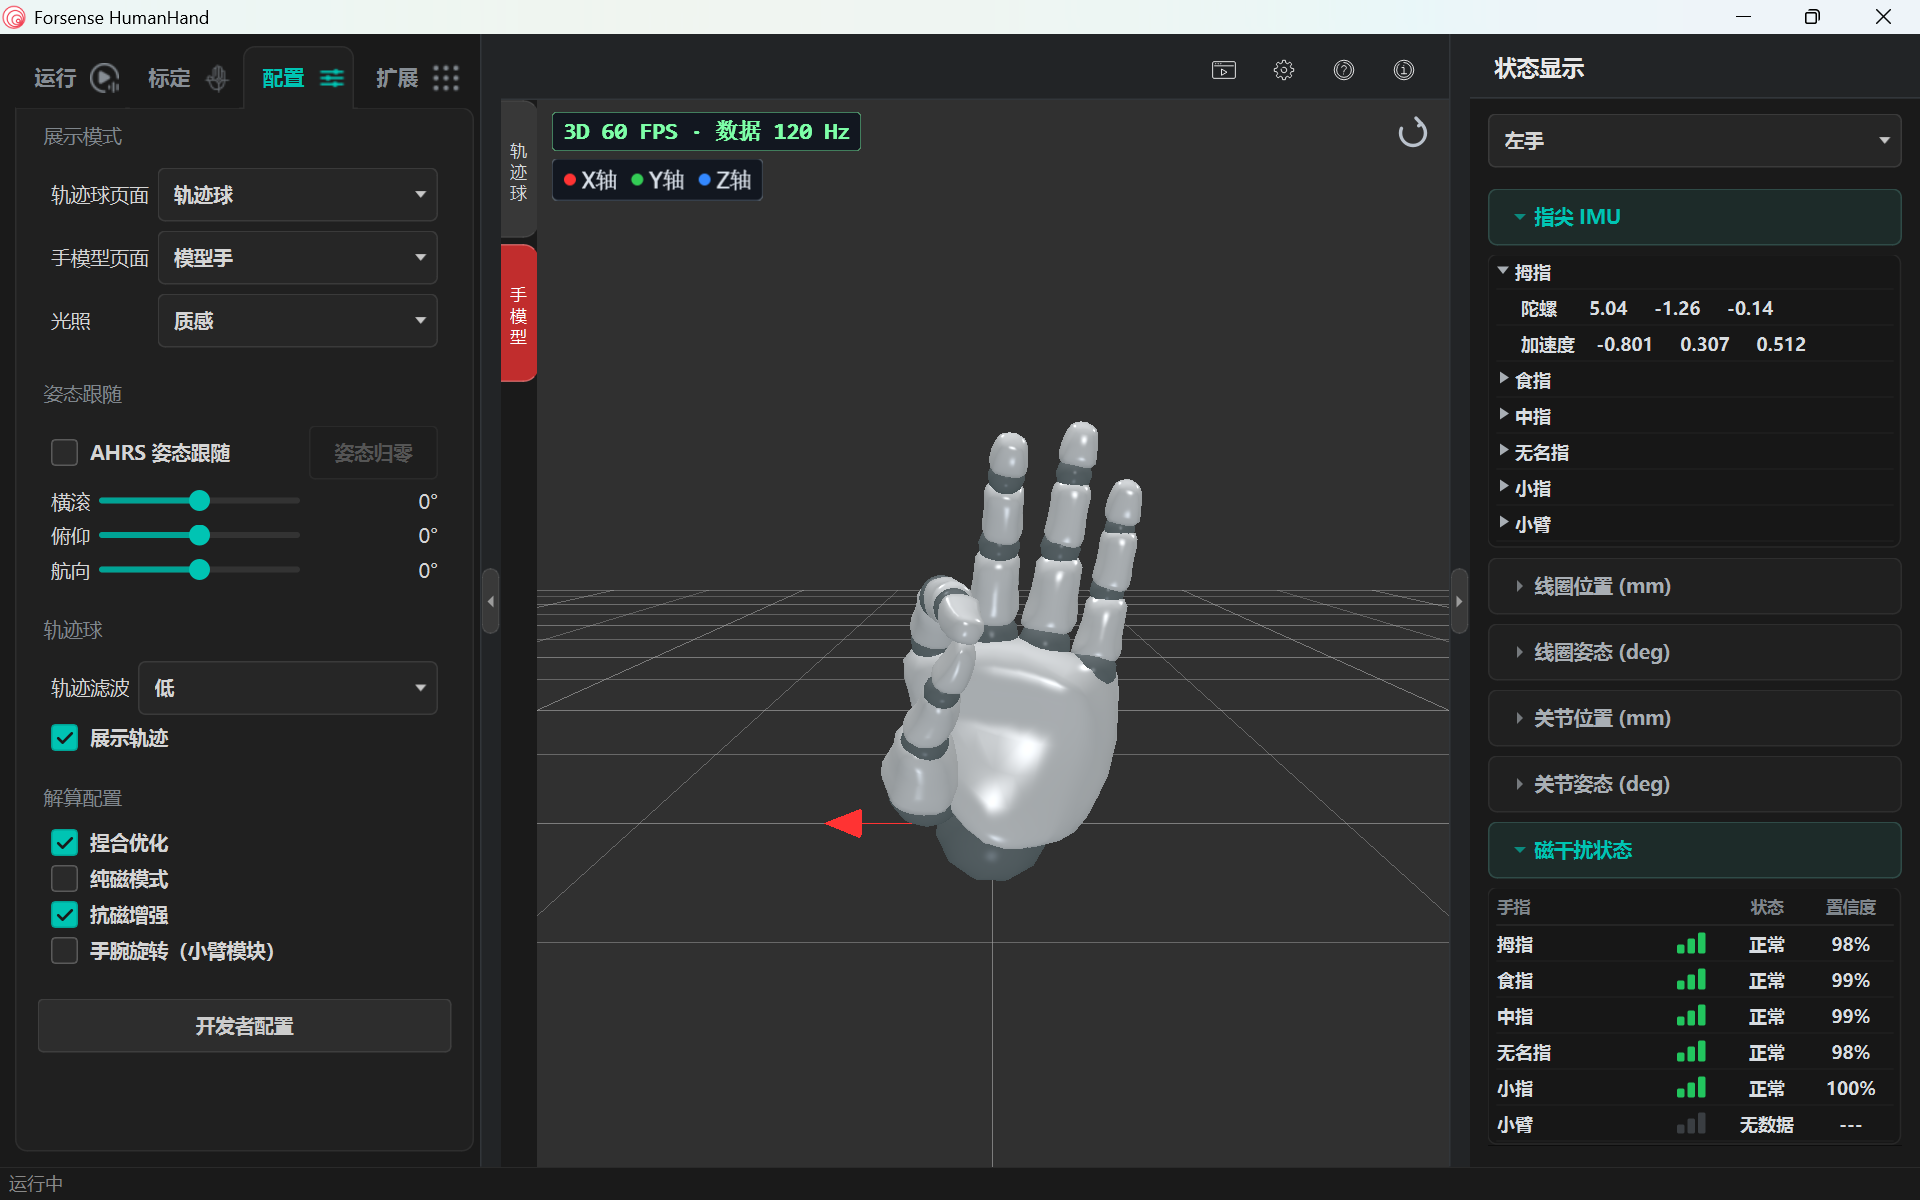Open the 标定 tab
The width and height of the screenshot is (1920, 1200).
click(x=188, y=78)
